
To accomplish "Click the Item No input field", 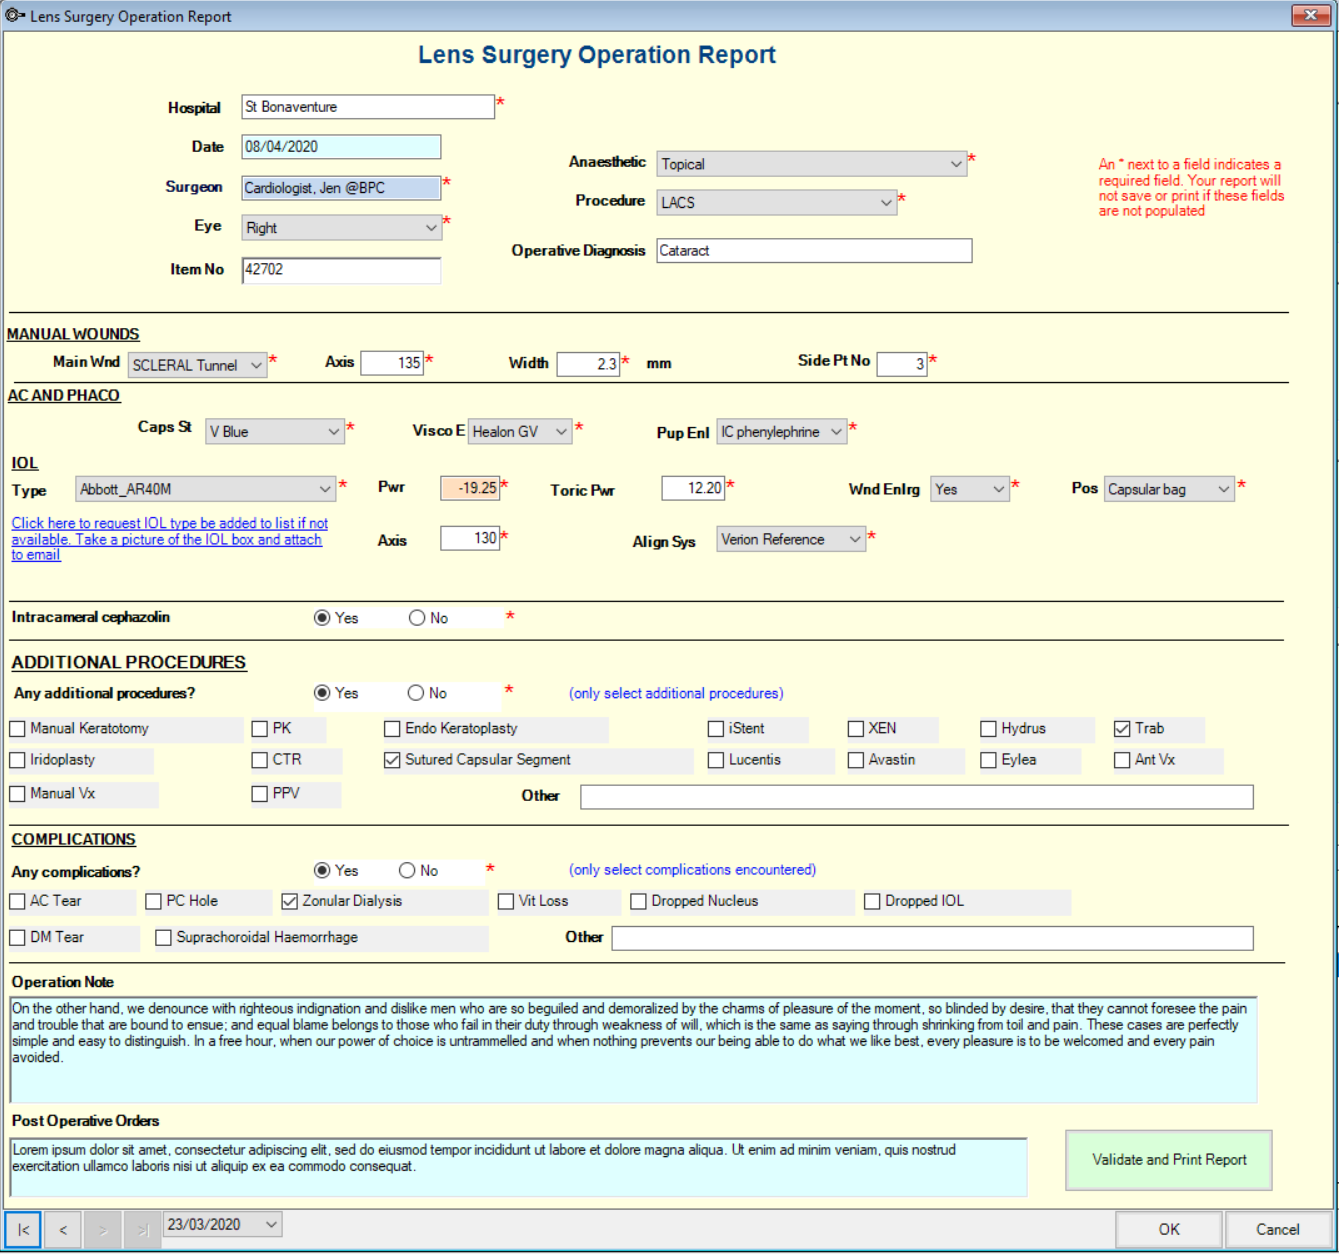I will tap(341, 270).
